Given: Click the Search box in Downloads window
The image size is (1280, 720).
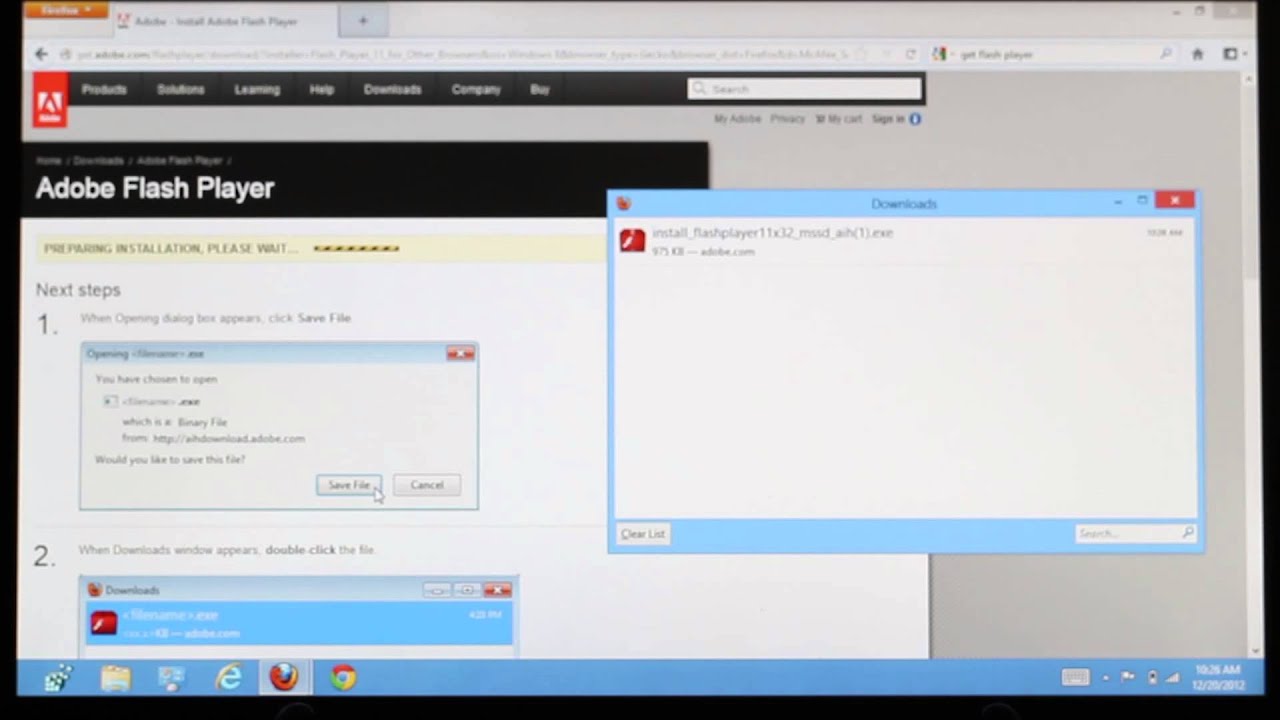Looking at the screenshot, I should [1136, 534].
